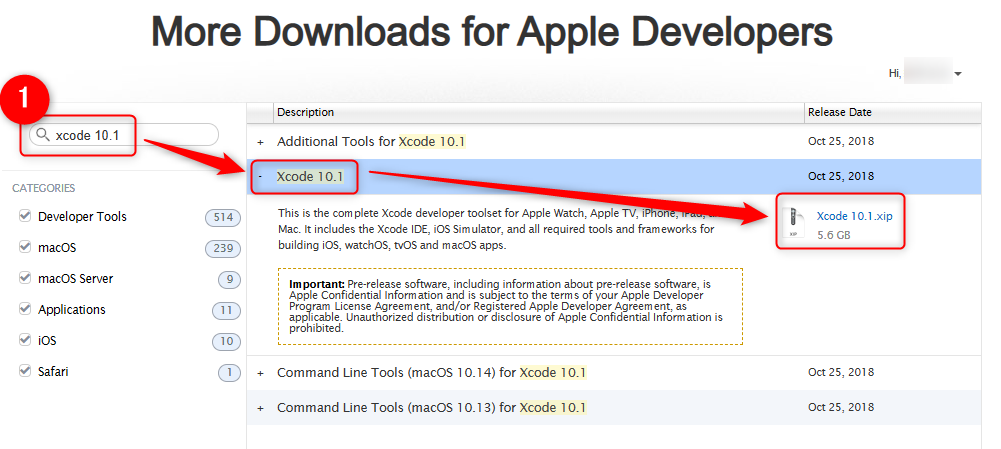1001x449 pixels.
Task: Open the user account dropdown arrow
Action: pyautogui.click(x=958, y=74)
